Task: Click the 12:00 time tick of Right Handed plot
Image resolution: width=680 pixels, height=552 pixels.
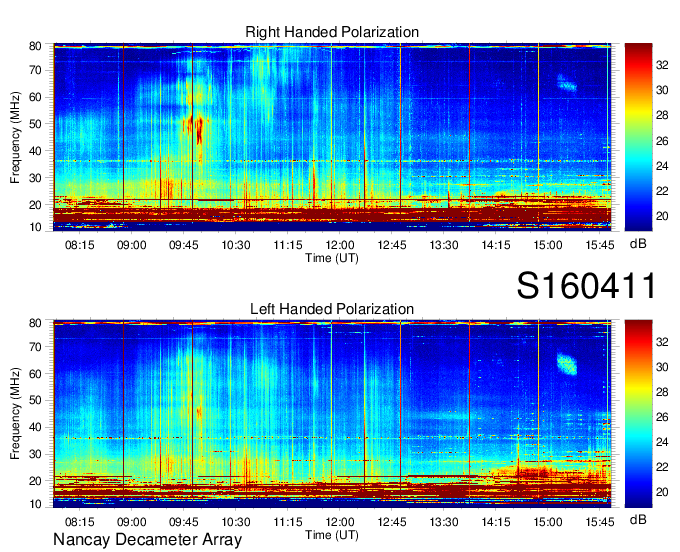Action: click(340, 245)
